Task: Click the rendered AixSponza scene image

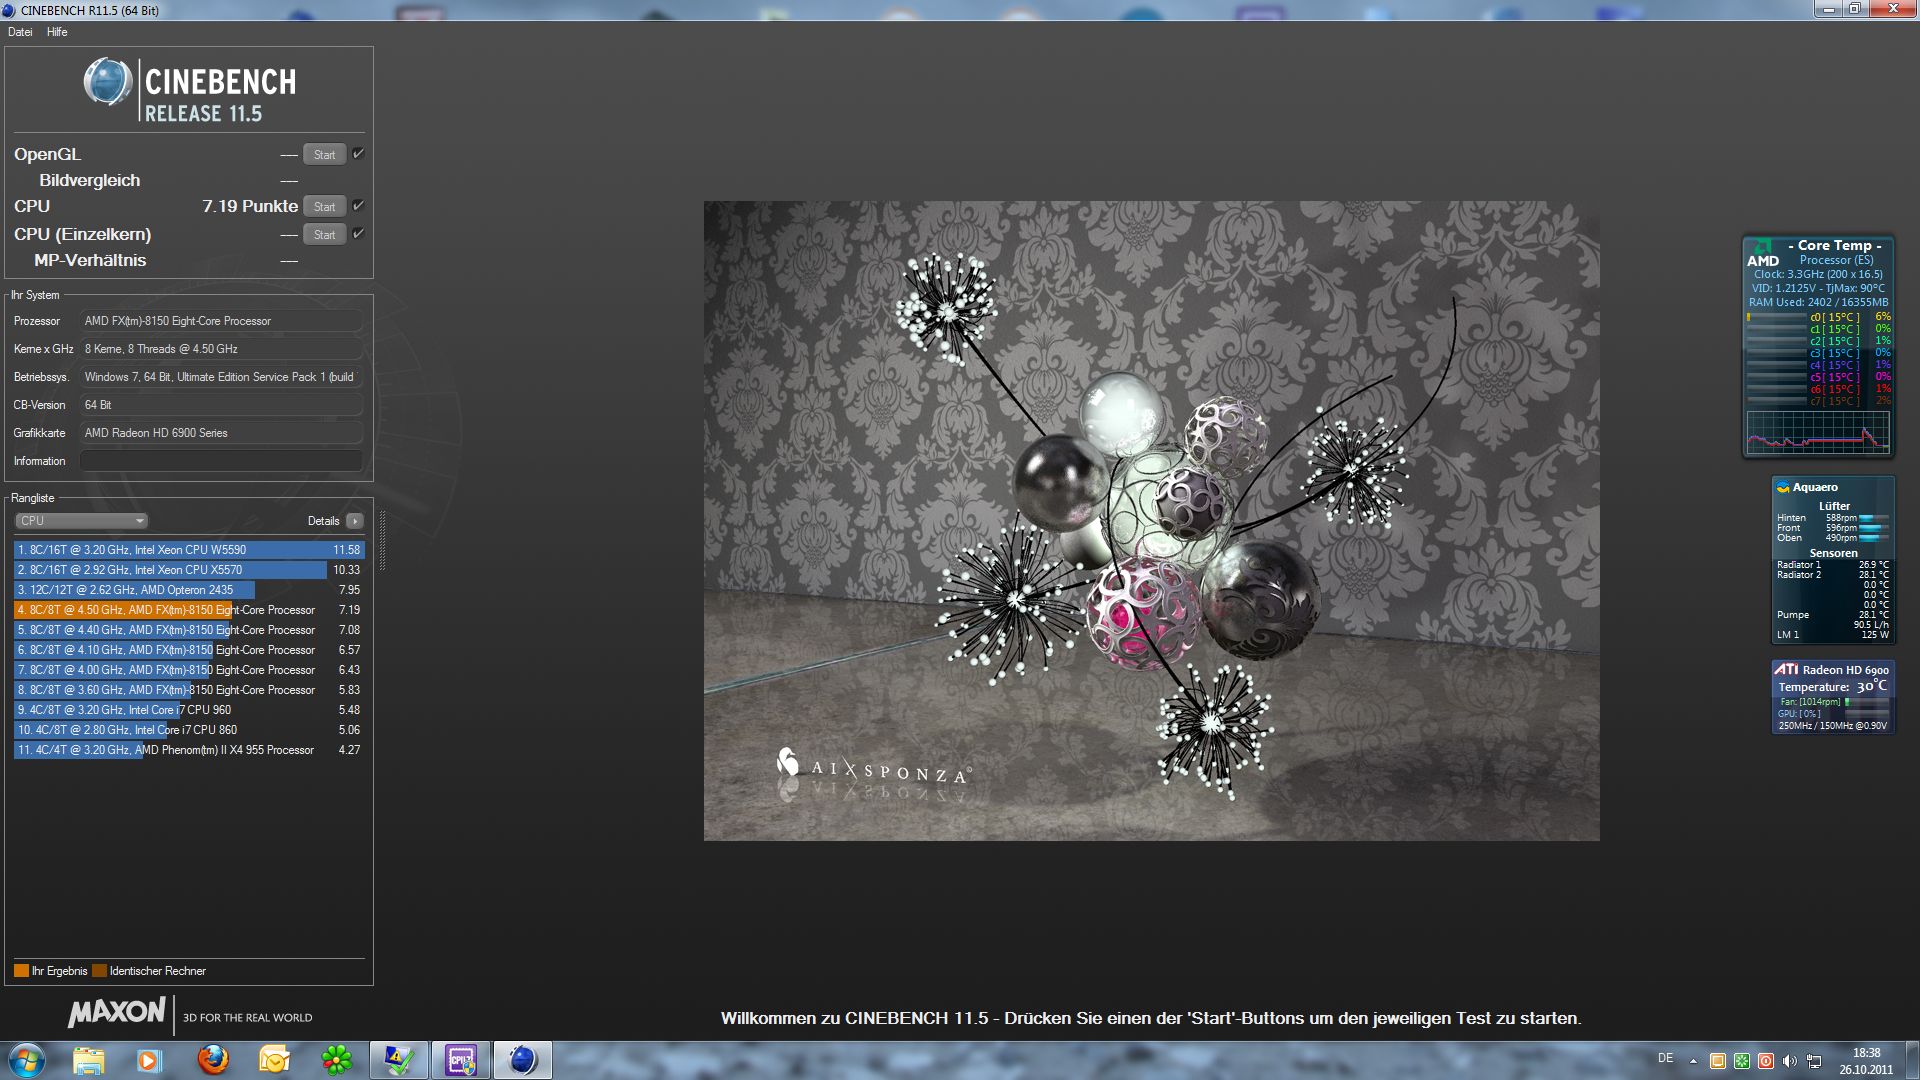Action: click(x=1152, y=521)
